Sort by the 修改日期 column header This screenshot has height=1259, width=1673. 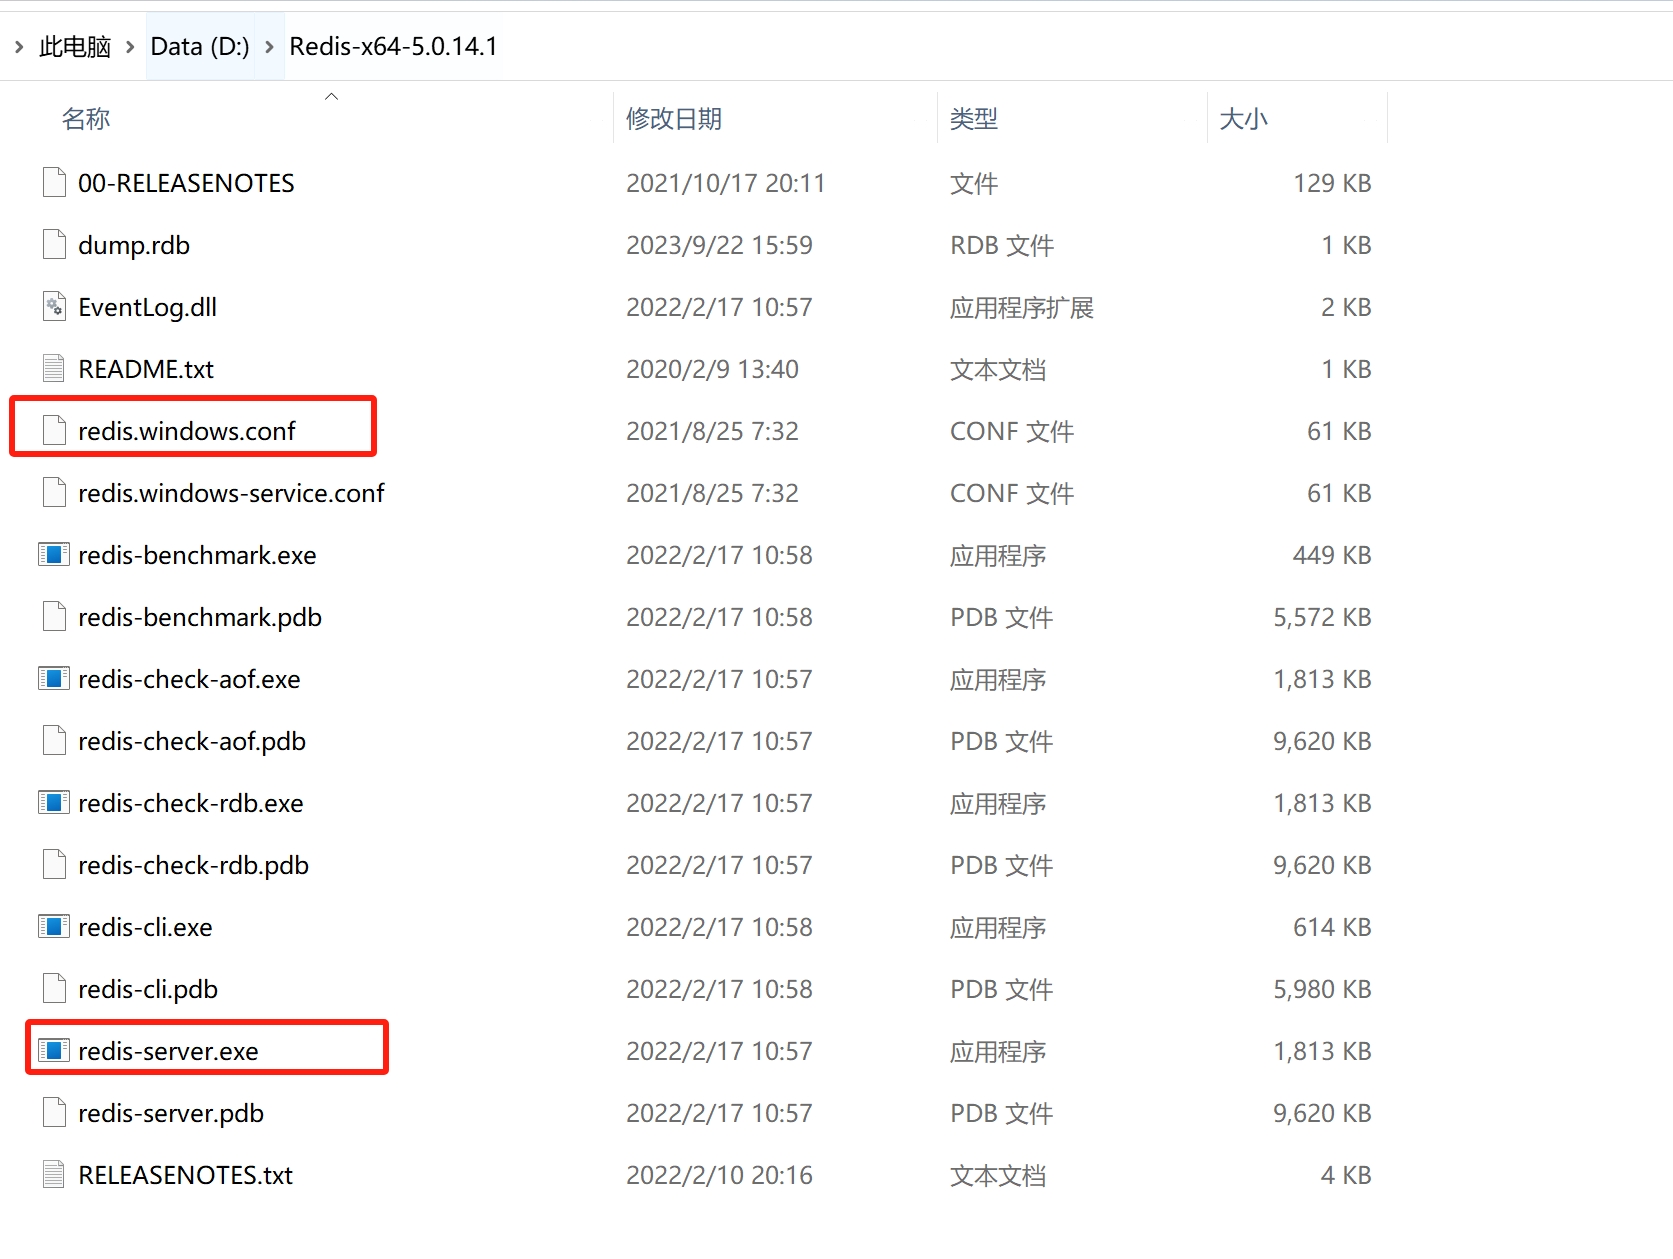point(674,119)
